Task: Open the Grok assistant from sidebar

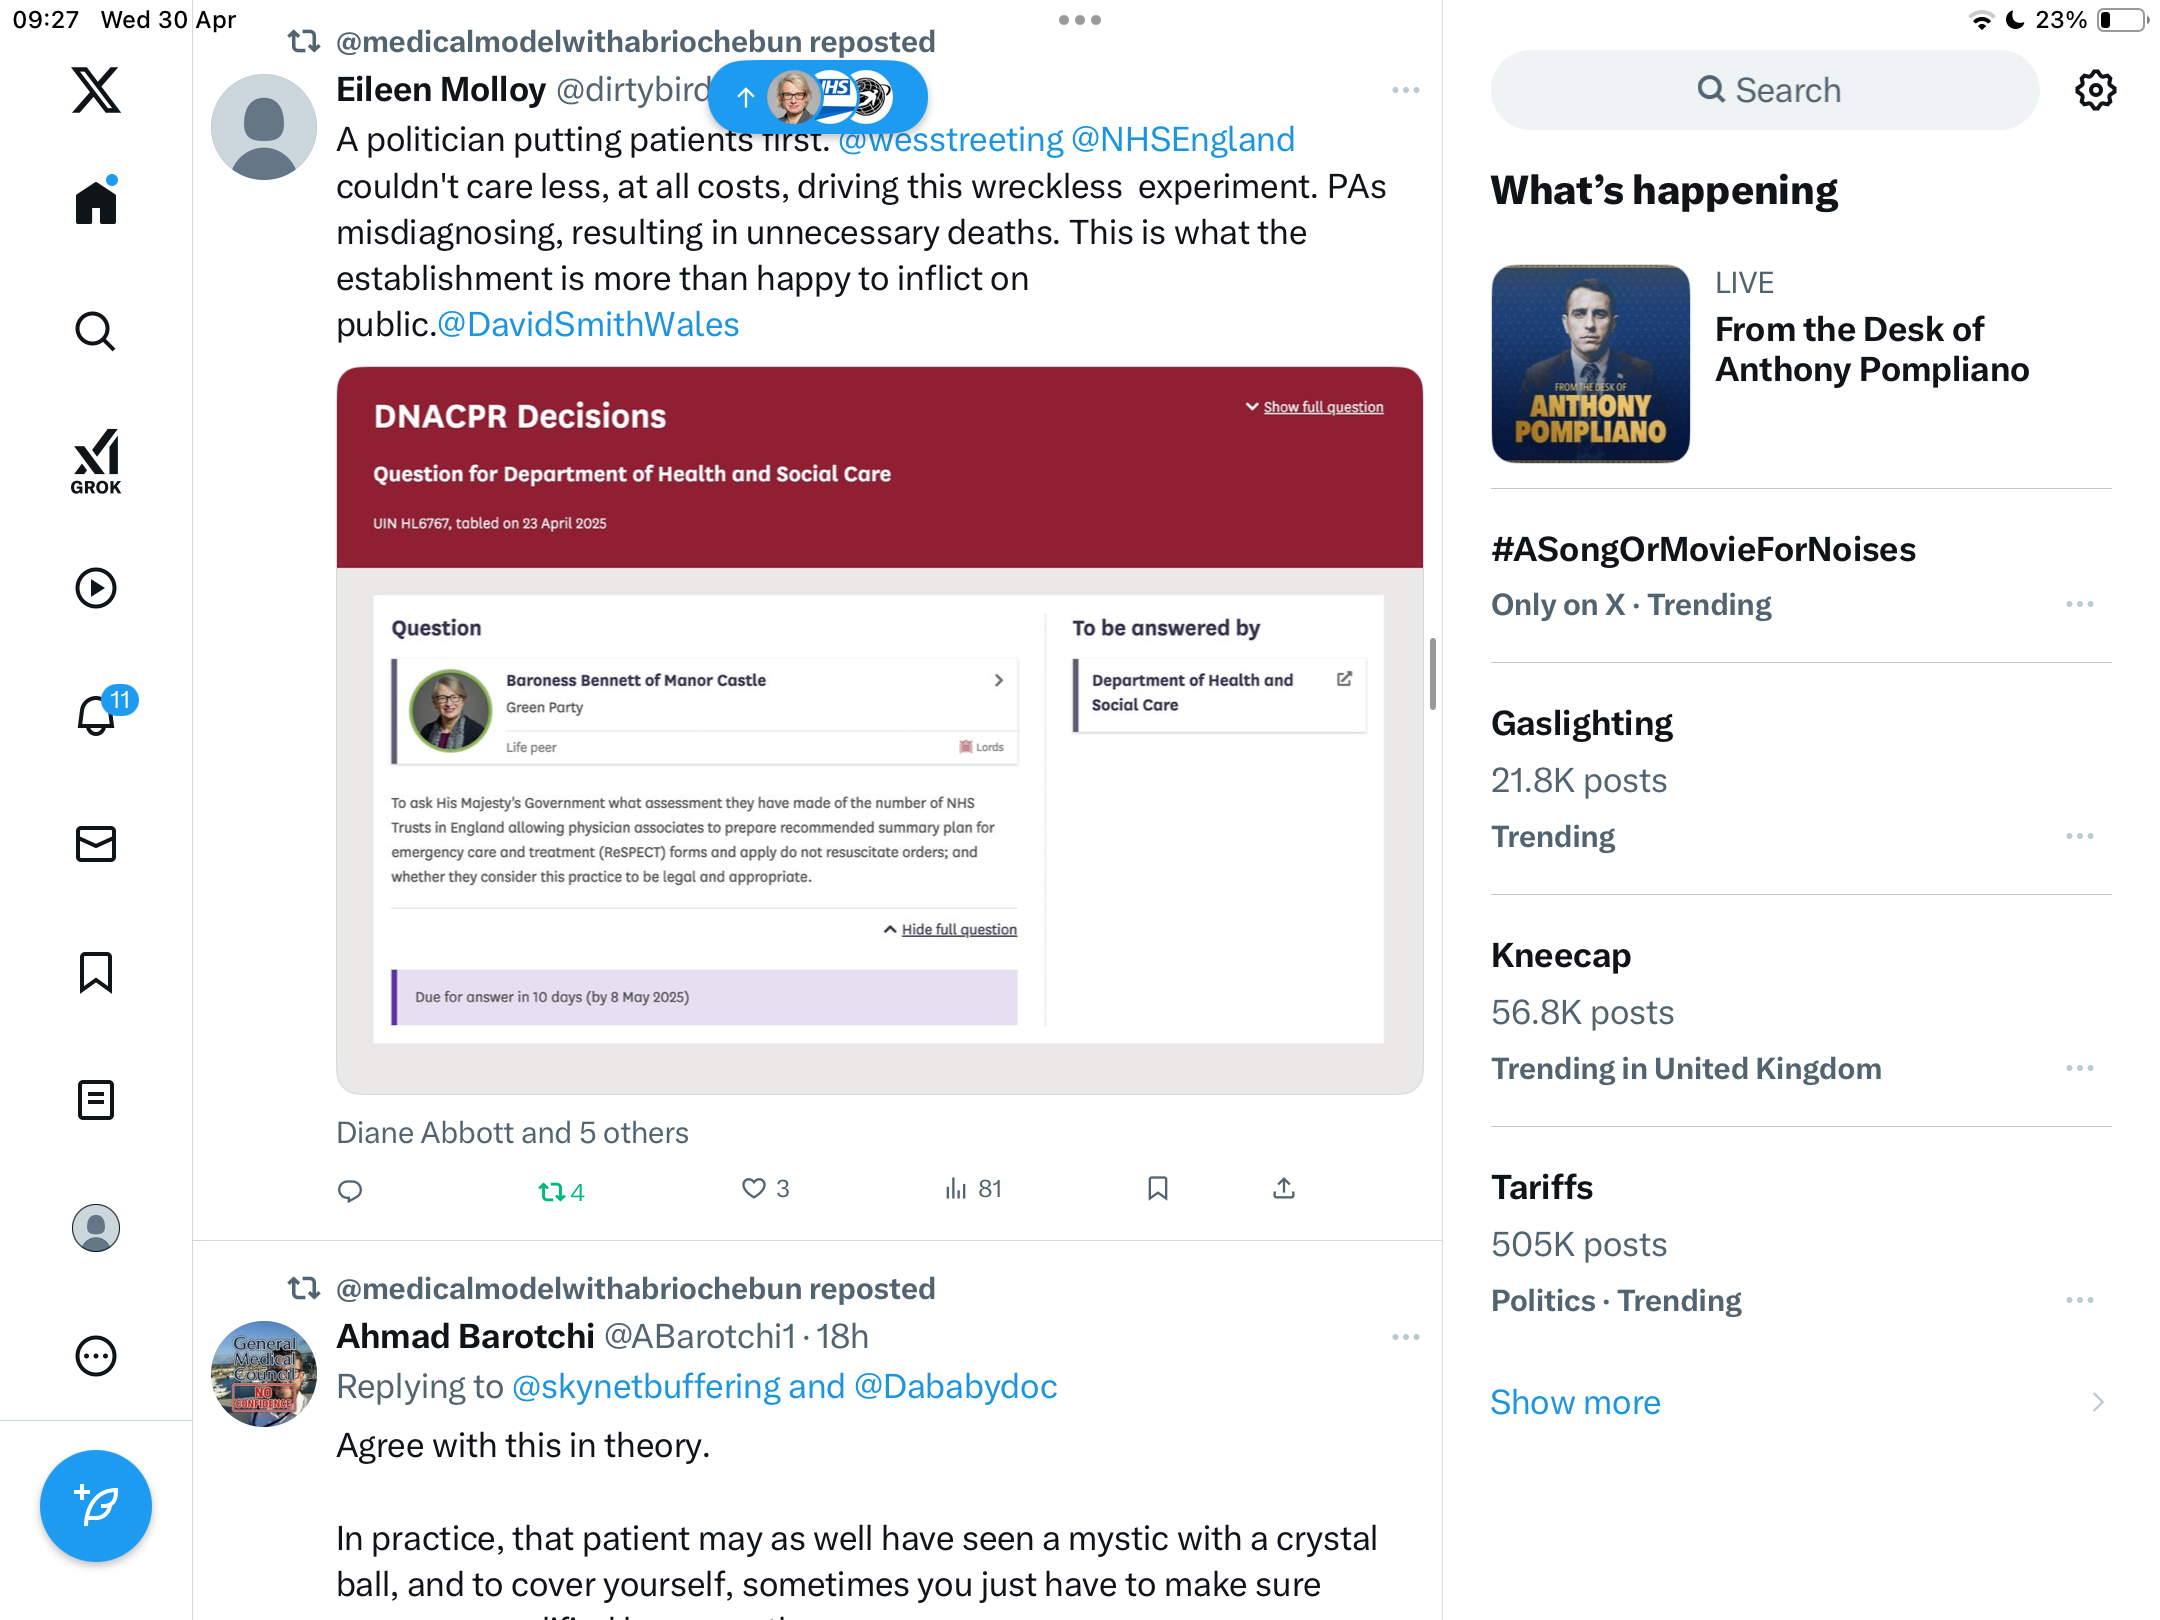Action: 96,461
